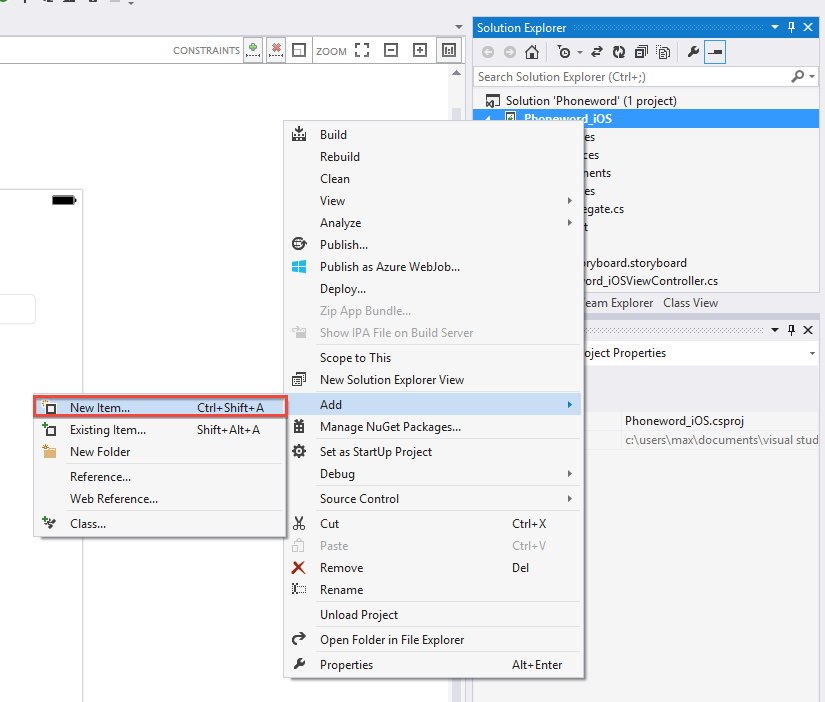
Task: Click the Collapse All icon in Solution Explorer
Action: click(x=641, y=52)
